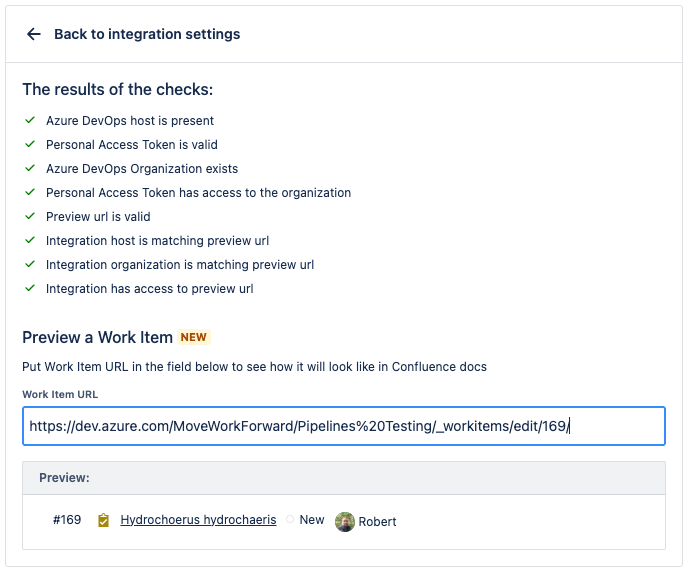Viewport: 689px width, 572px height.
Task: Click checkmark beside Integration organization is matching preview url
Action: (x=30, y=265)
